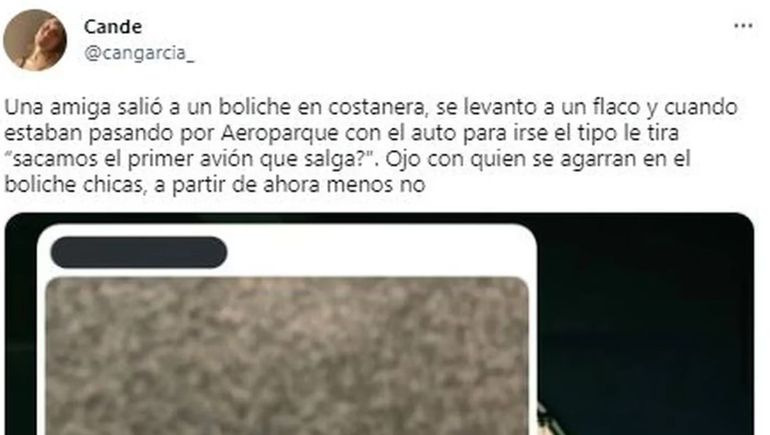
Task: Select the white card header beside the redacted pill
Action: coord(381,252)
